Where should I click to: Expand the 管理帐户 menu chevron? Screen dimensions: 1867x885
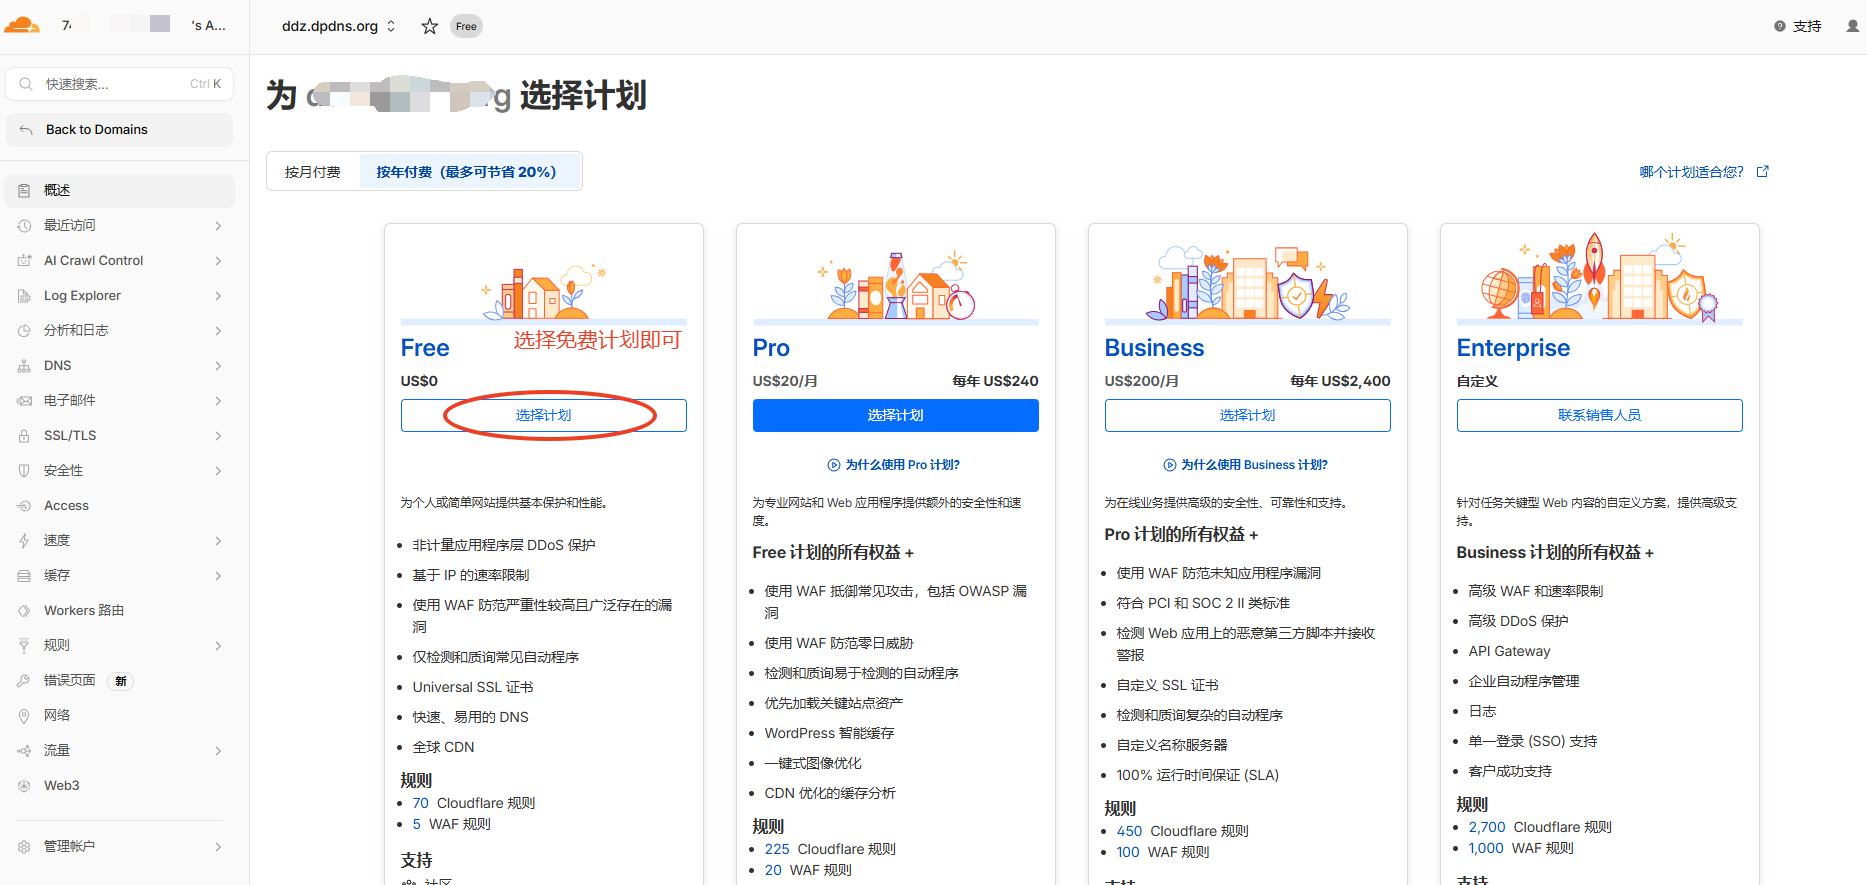pyautogui.click(x=218, y=847)
